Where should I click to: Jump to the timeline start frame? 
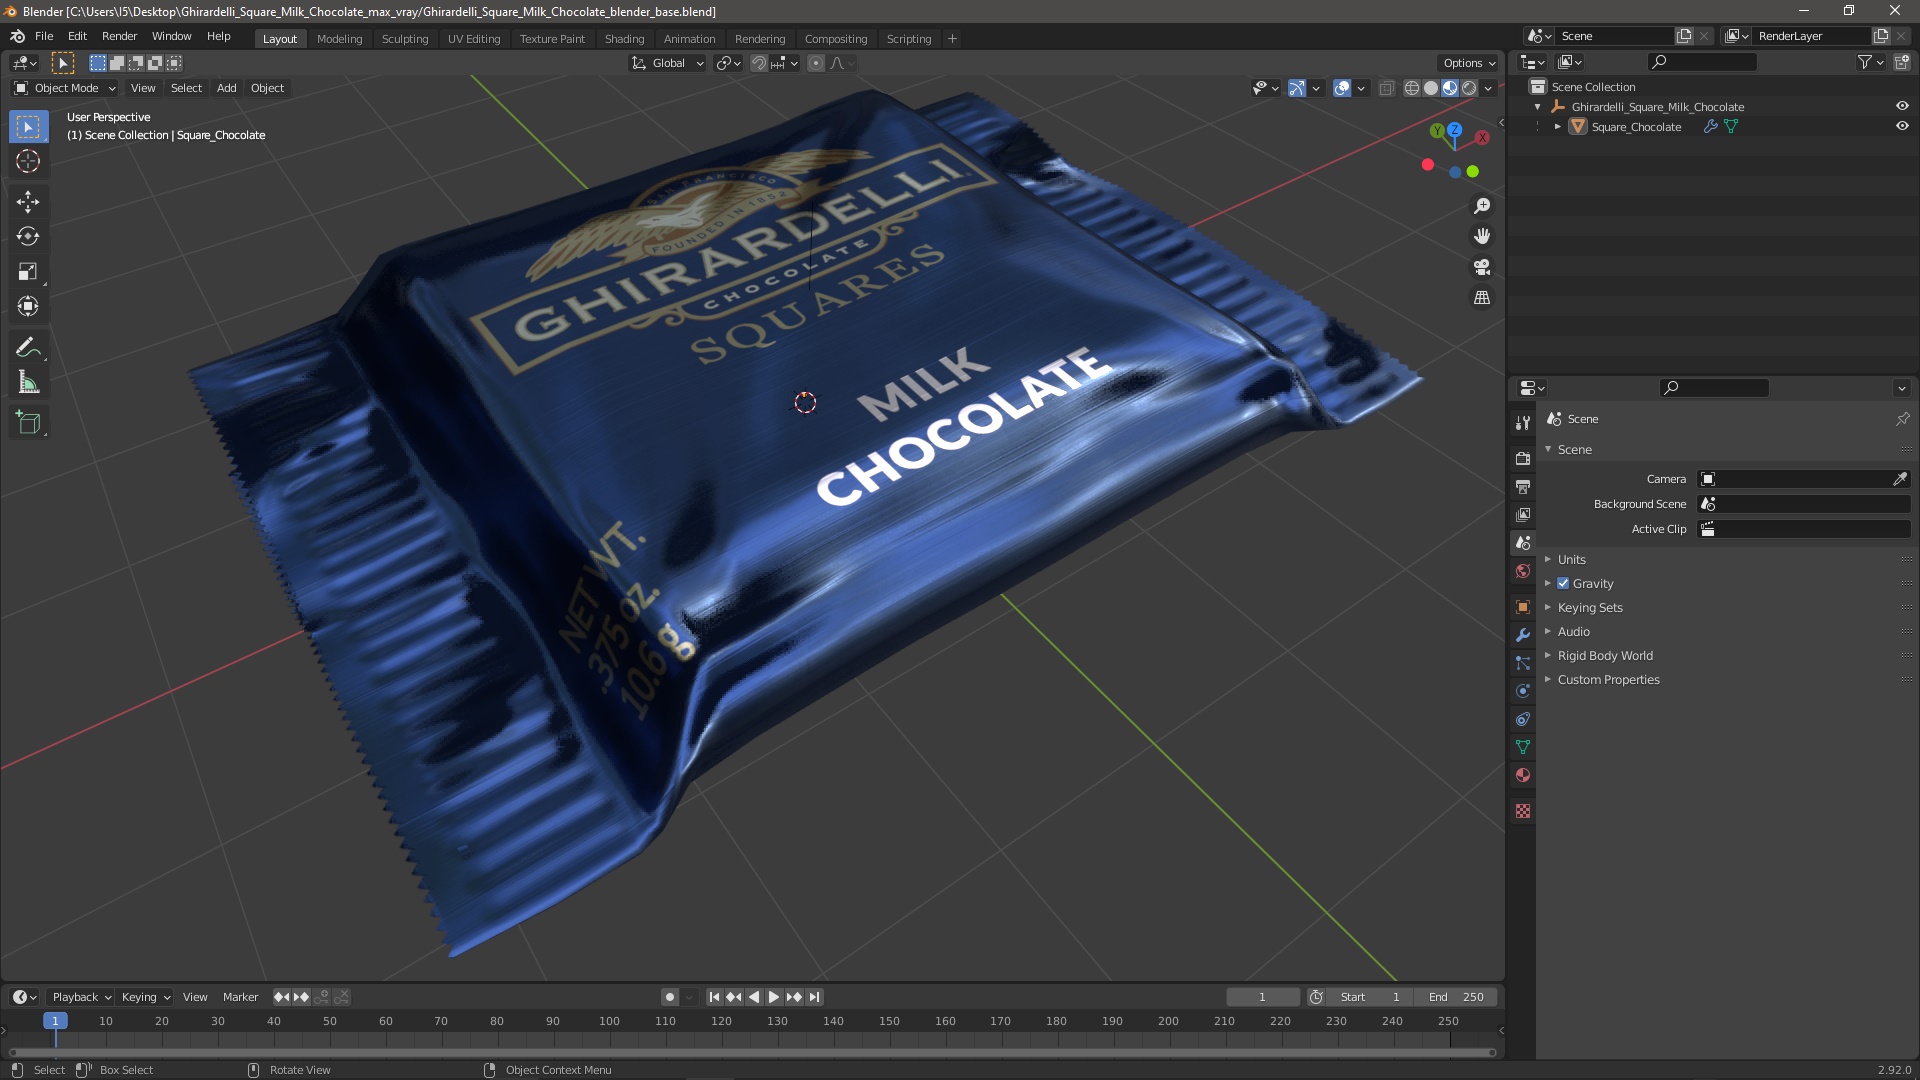(714, 997)
